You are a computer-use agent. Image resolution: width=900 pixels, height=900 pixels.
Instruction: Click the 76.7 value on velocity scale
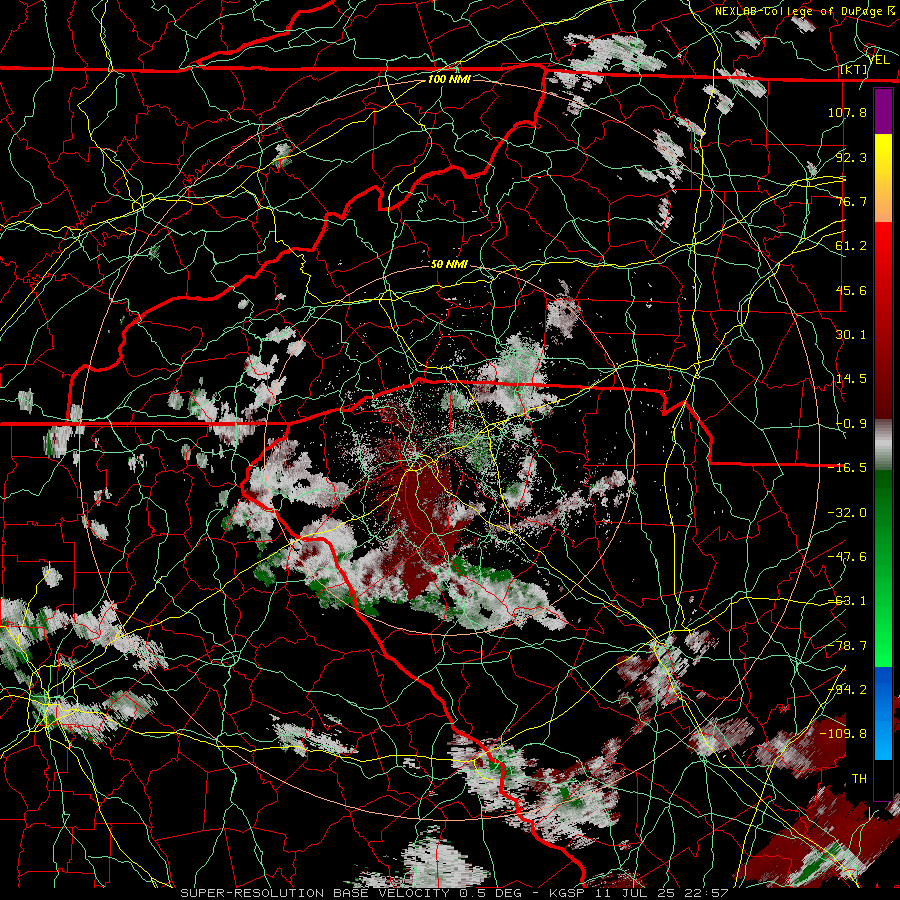(851, 201)
